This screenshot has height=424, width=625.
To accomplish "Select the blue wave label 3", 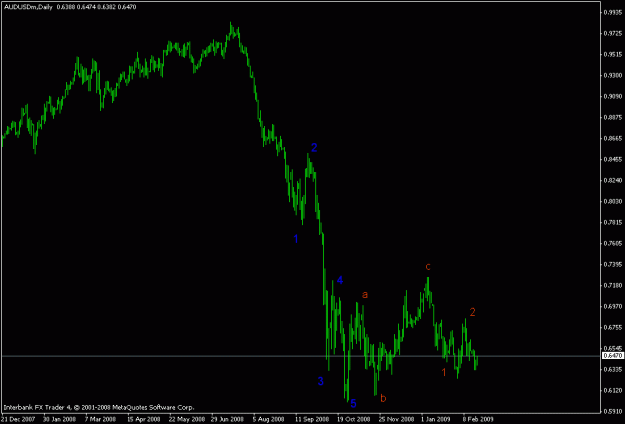I will (x=320, y=381).
